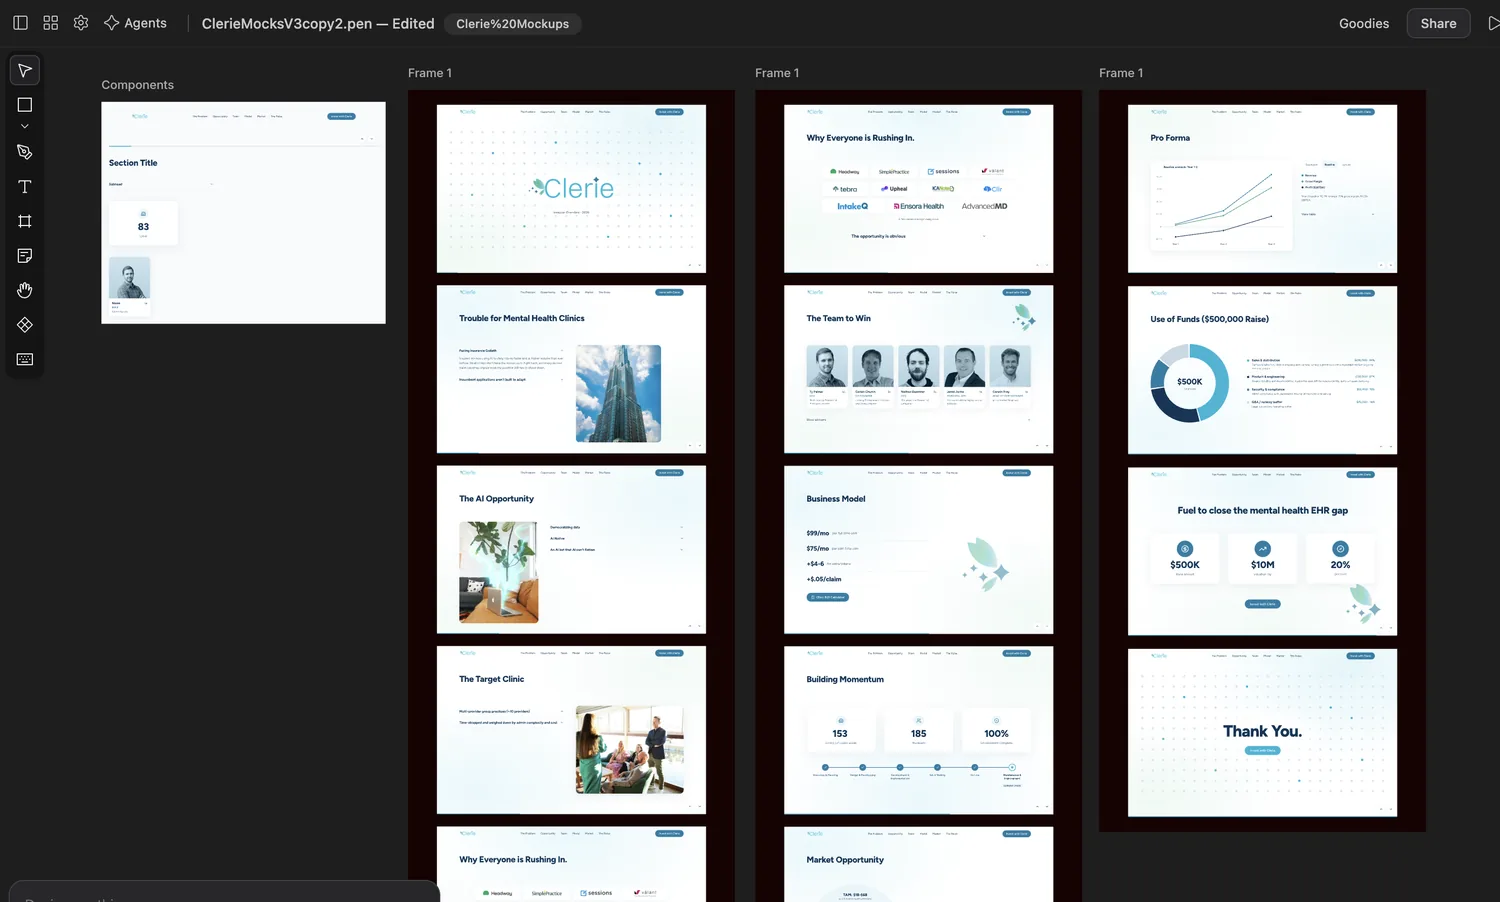Select the Use of Funds slide

[x=1262, y=371]
